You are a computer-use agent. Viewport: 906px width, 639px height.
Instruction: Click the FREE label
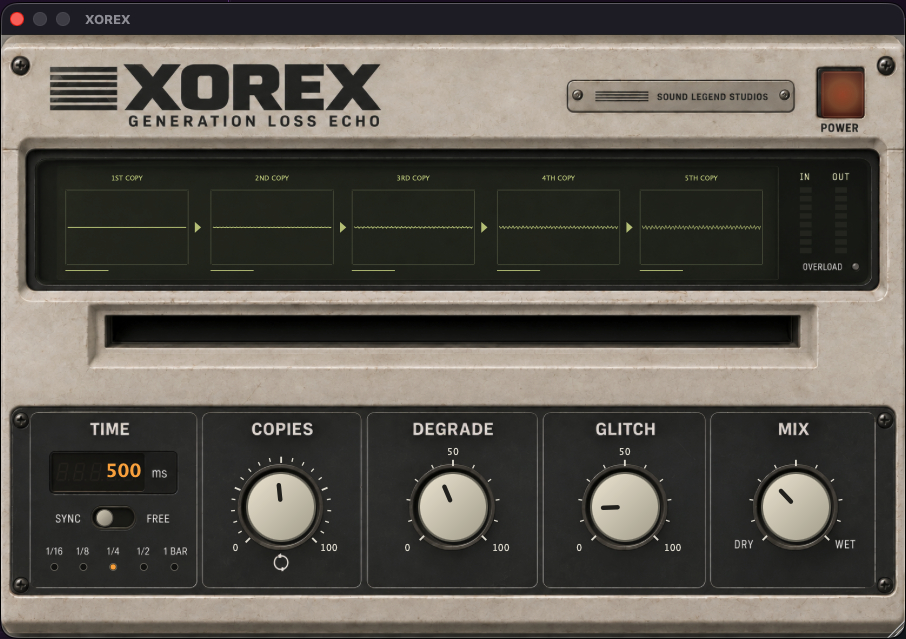coord(158,519)
